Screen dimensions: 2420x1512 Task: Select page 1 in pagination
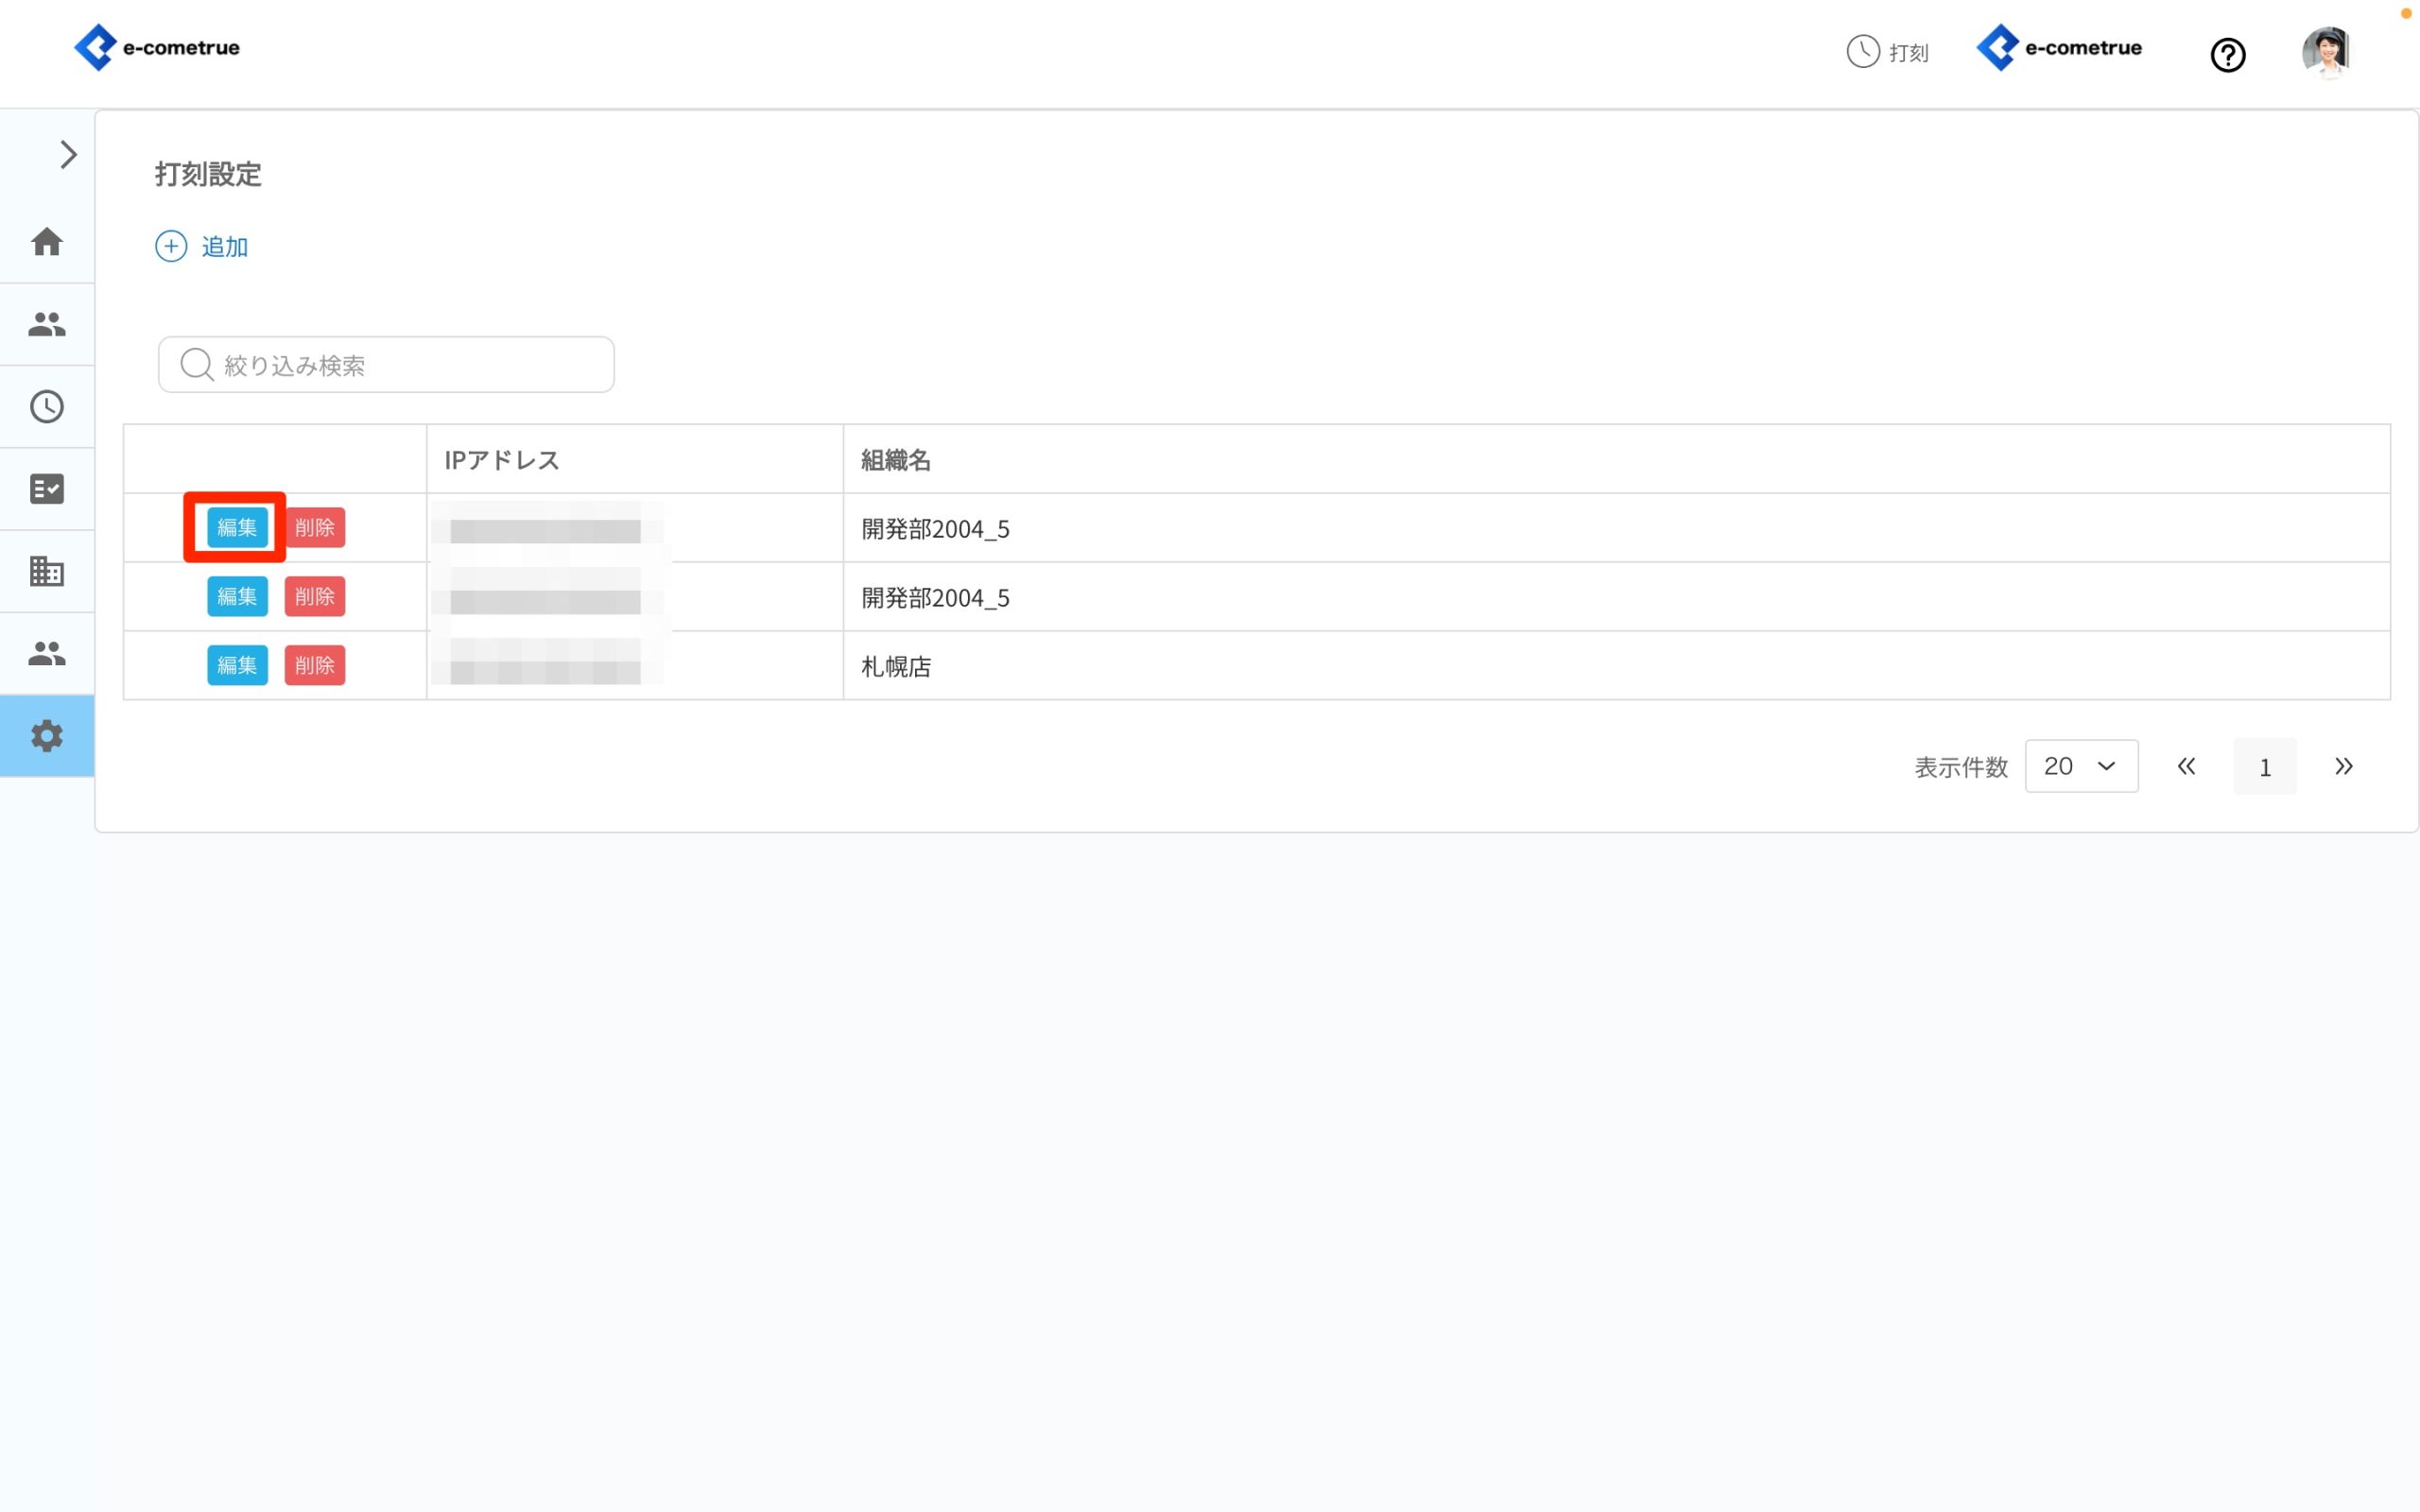tap(2264, 767)
